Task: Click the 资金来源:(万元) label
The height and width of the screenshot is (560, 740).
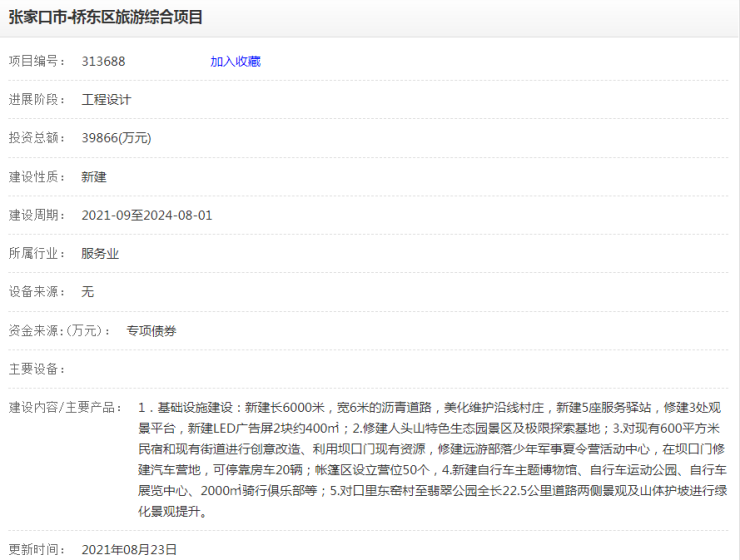Action: [x=59, y=331]
